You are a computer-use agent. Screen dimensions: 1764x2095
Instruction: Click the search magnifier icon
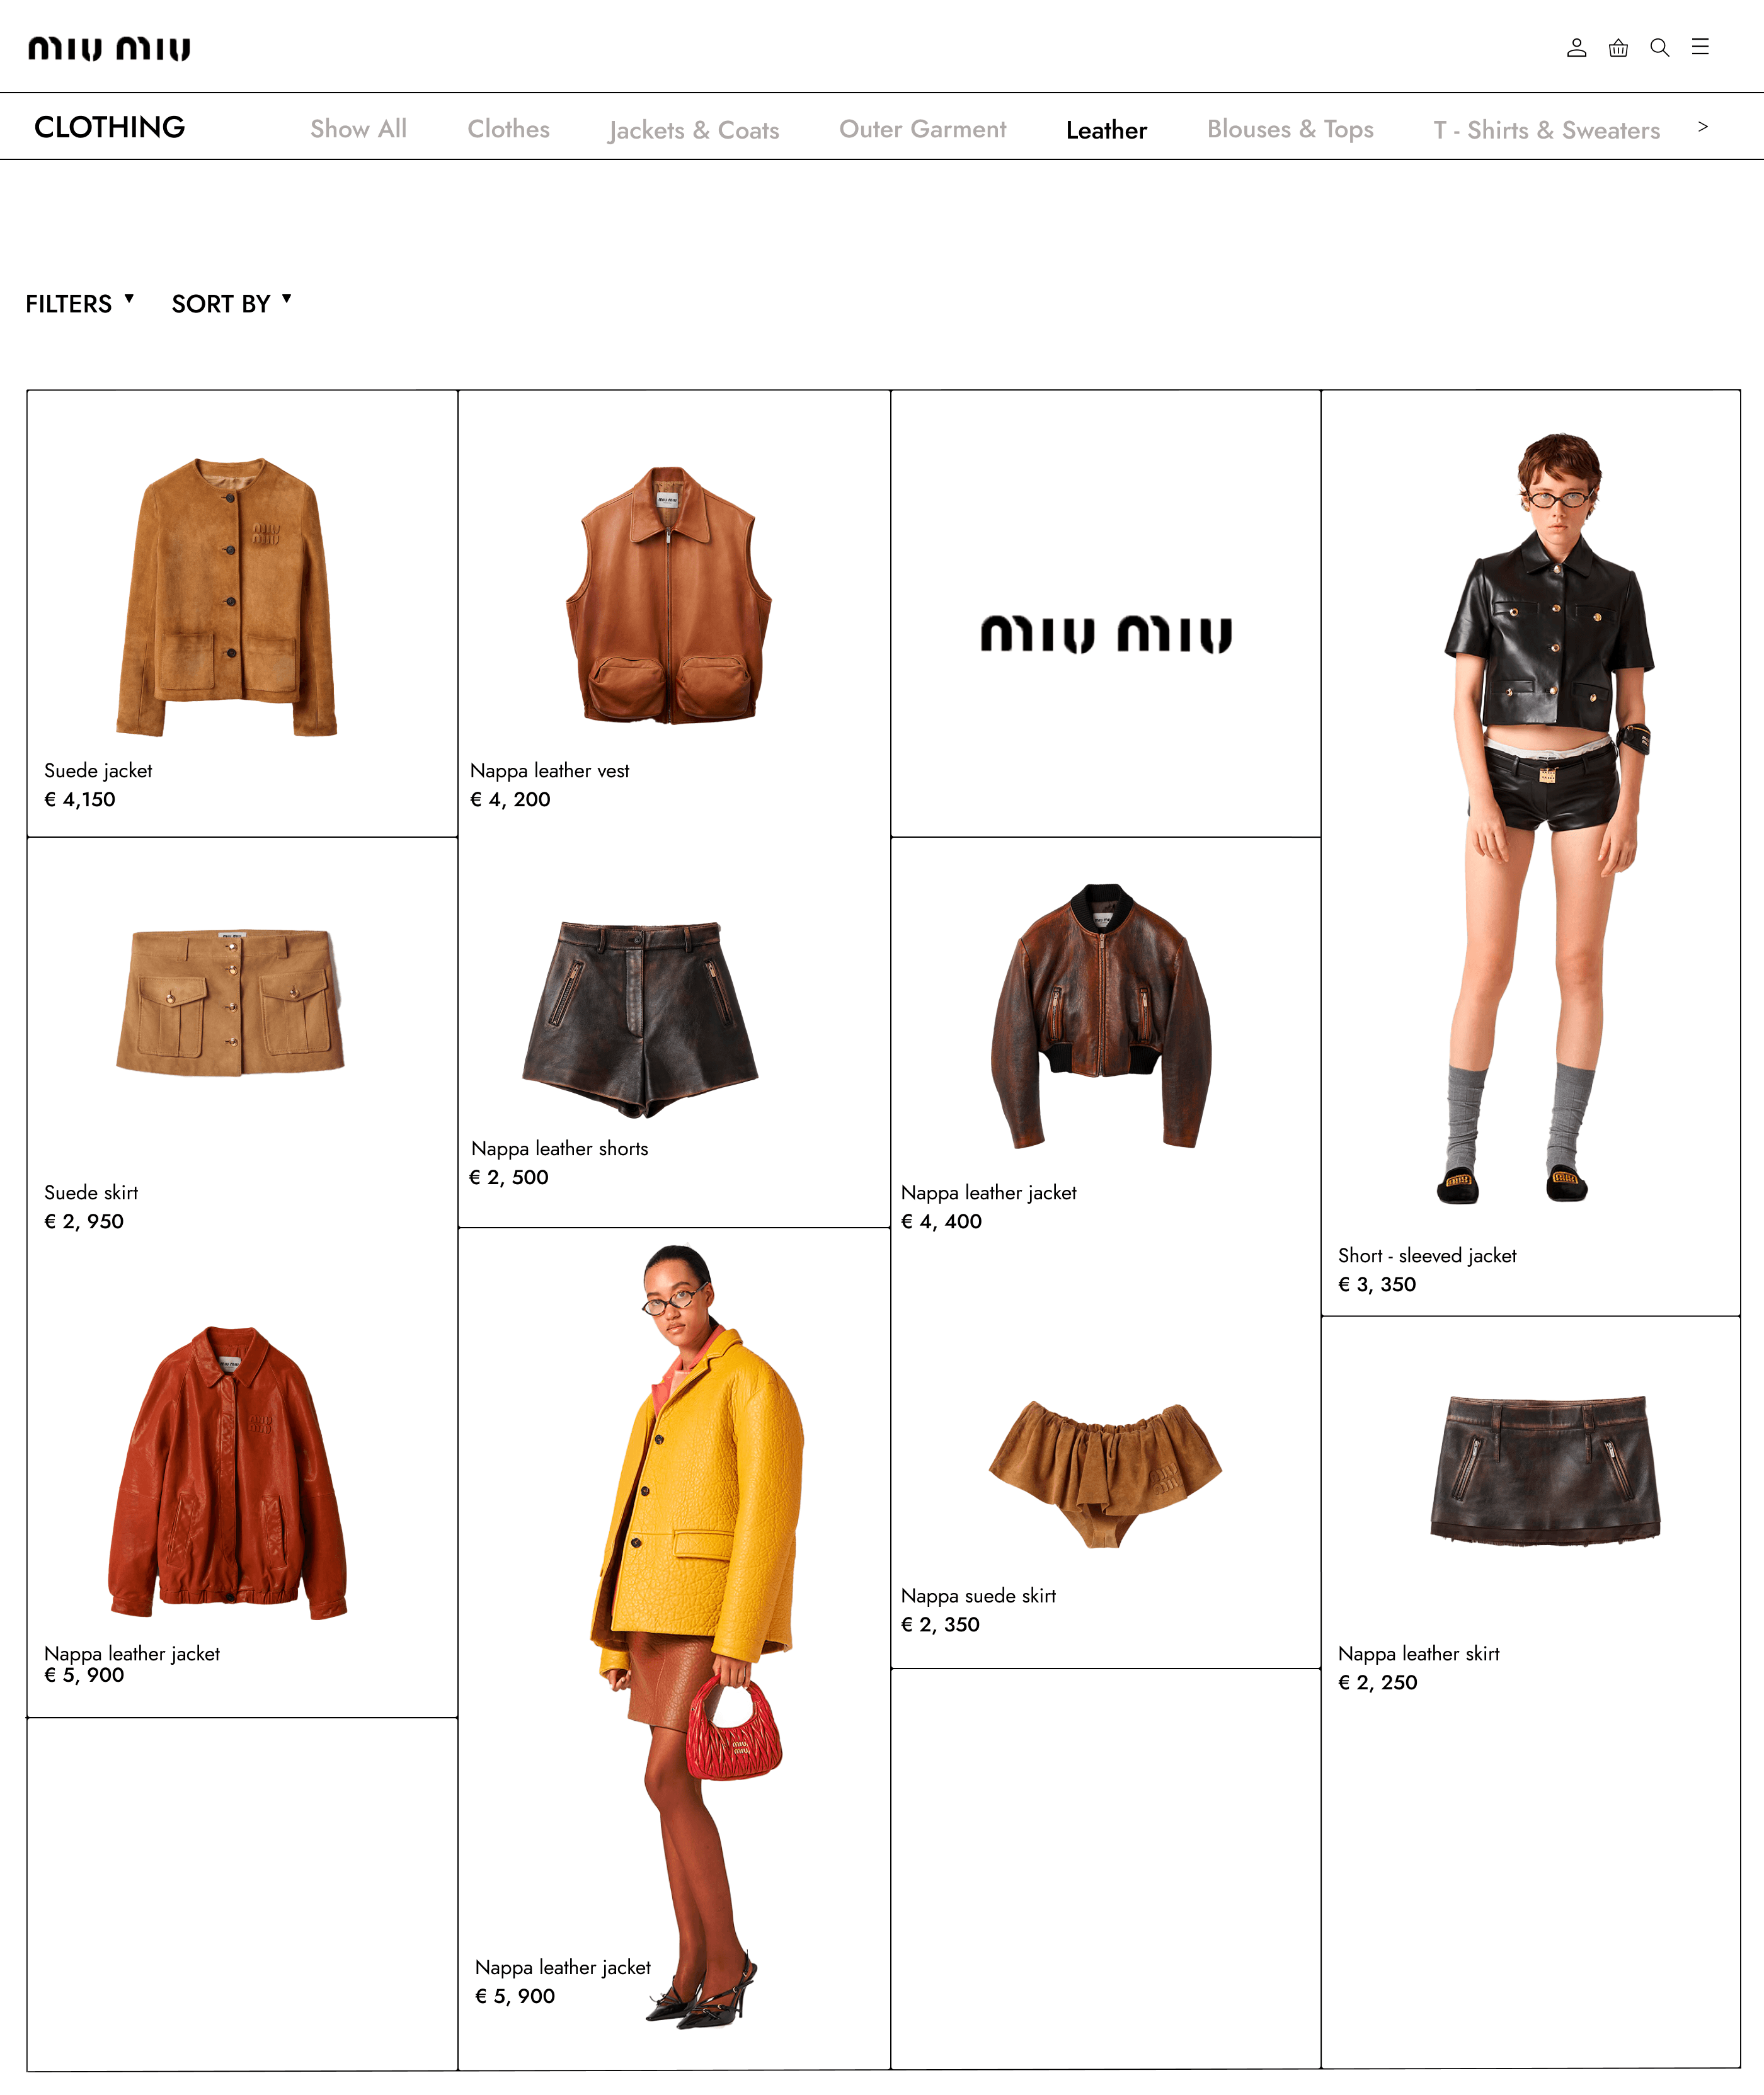pyautogui.click(x=1659, y=47)
